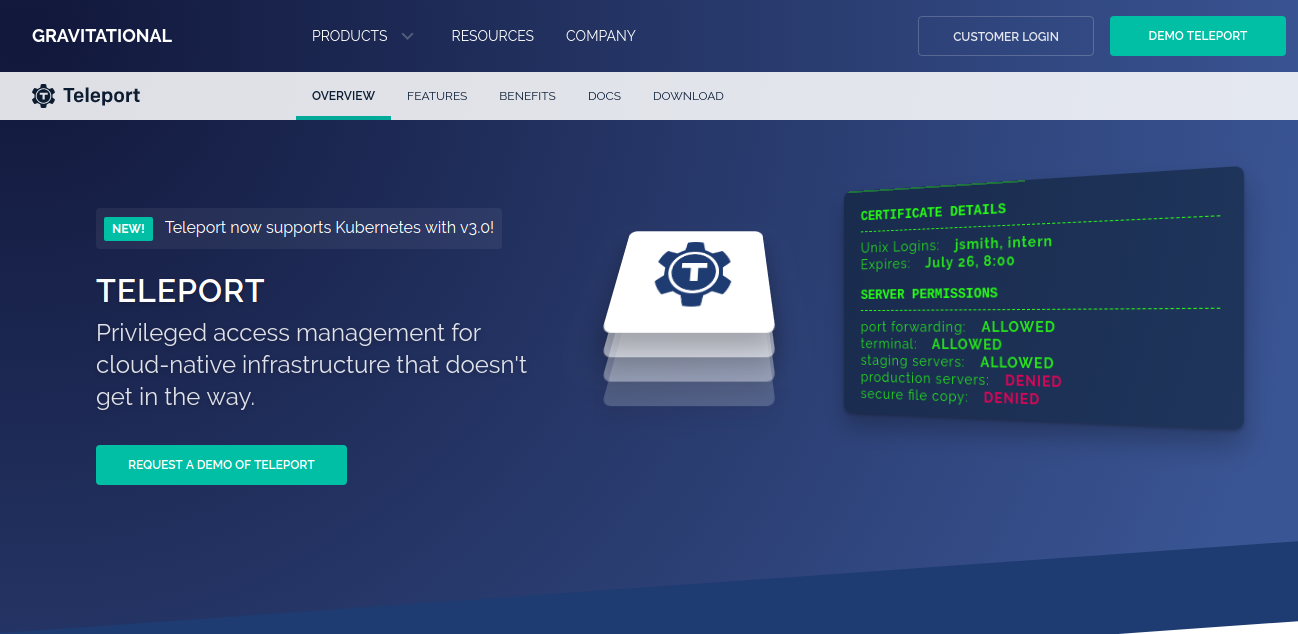Click REQUEST A DEMO OF TELEPORT button

(x=221, y=465)
